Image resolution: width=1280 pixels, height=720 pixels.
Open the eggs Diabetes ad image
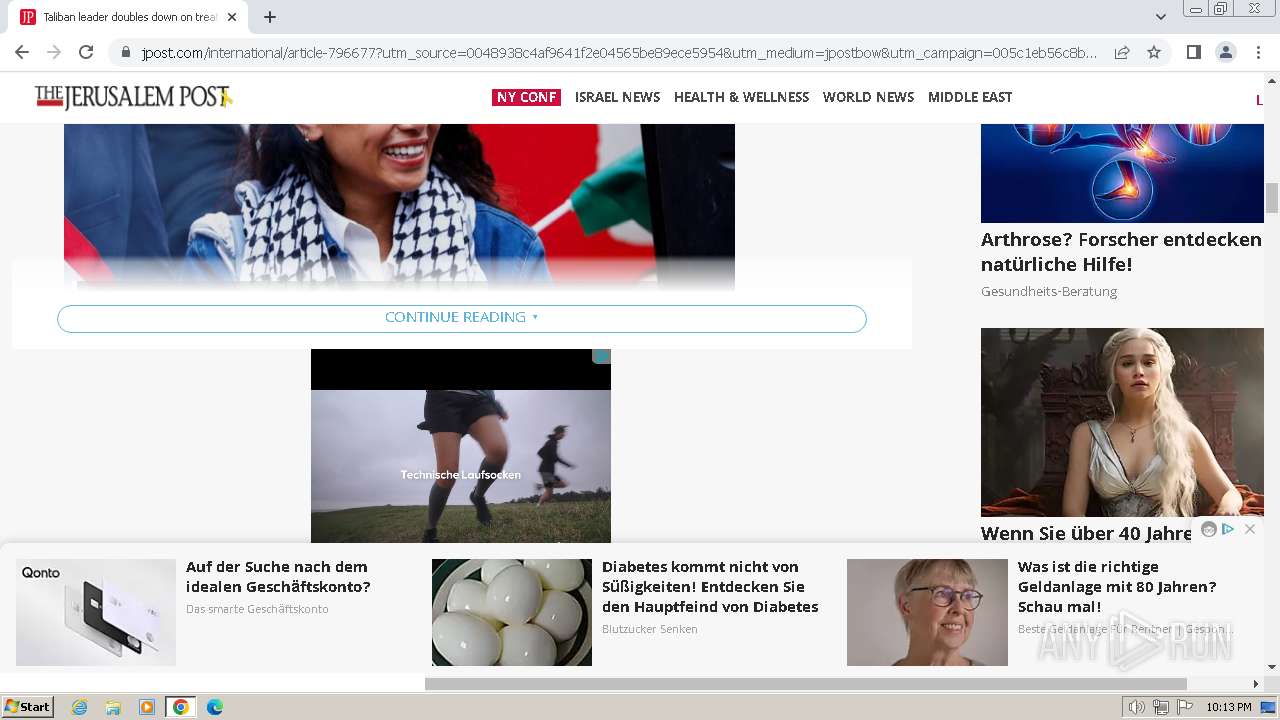point(512,612)
